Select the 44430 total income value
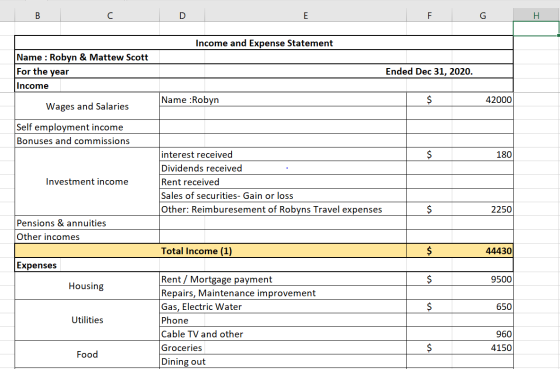Viewport: 560px width, 369px height. tap(482, 251)
